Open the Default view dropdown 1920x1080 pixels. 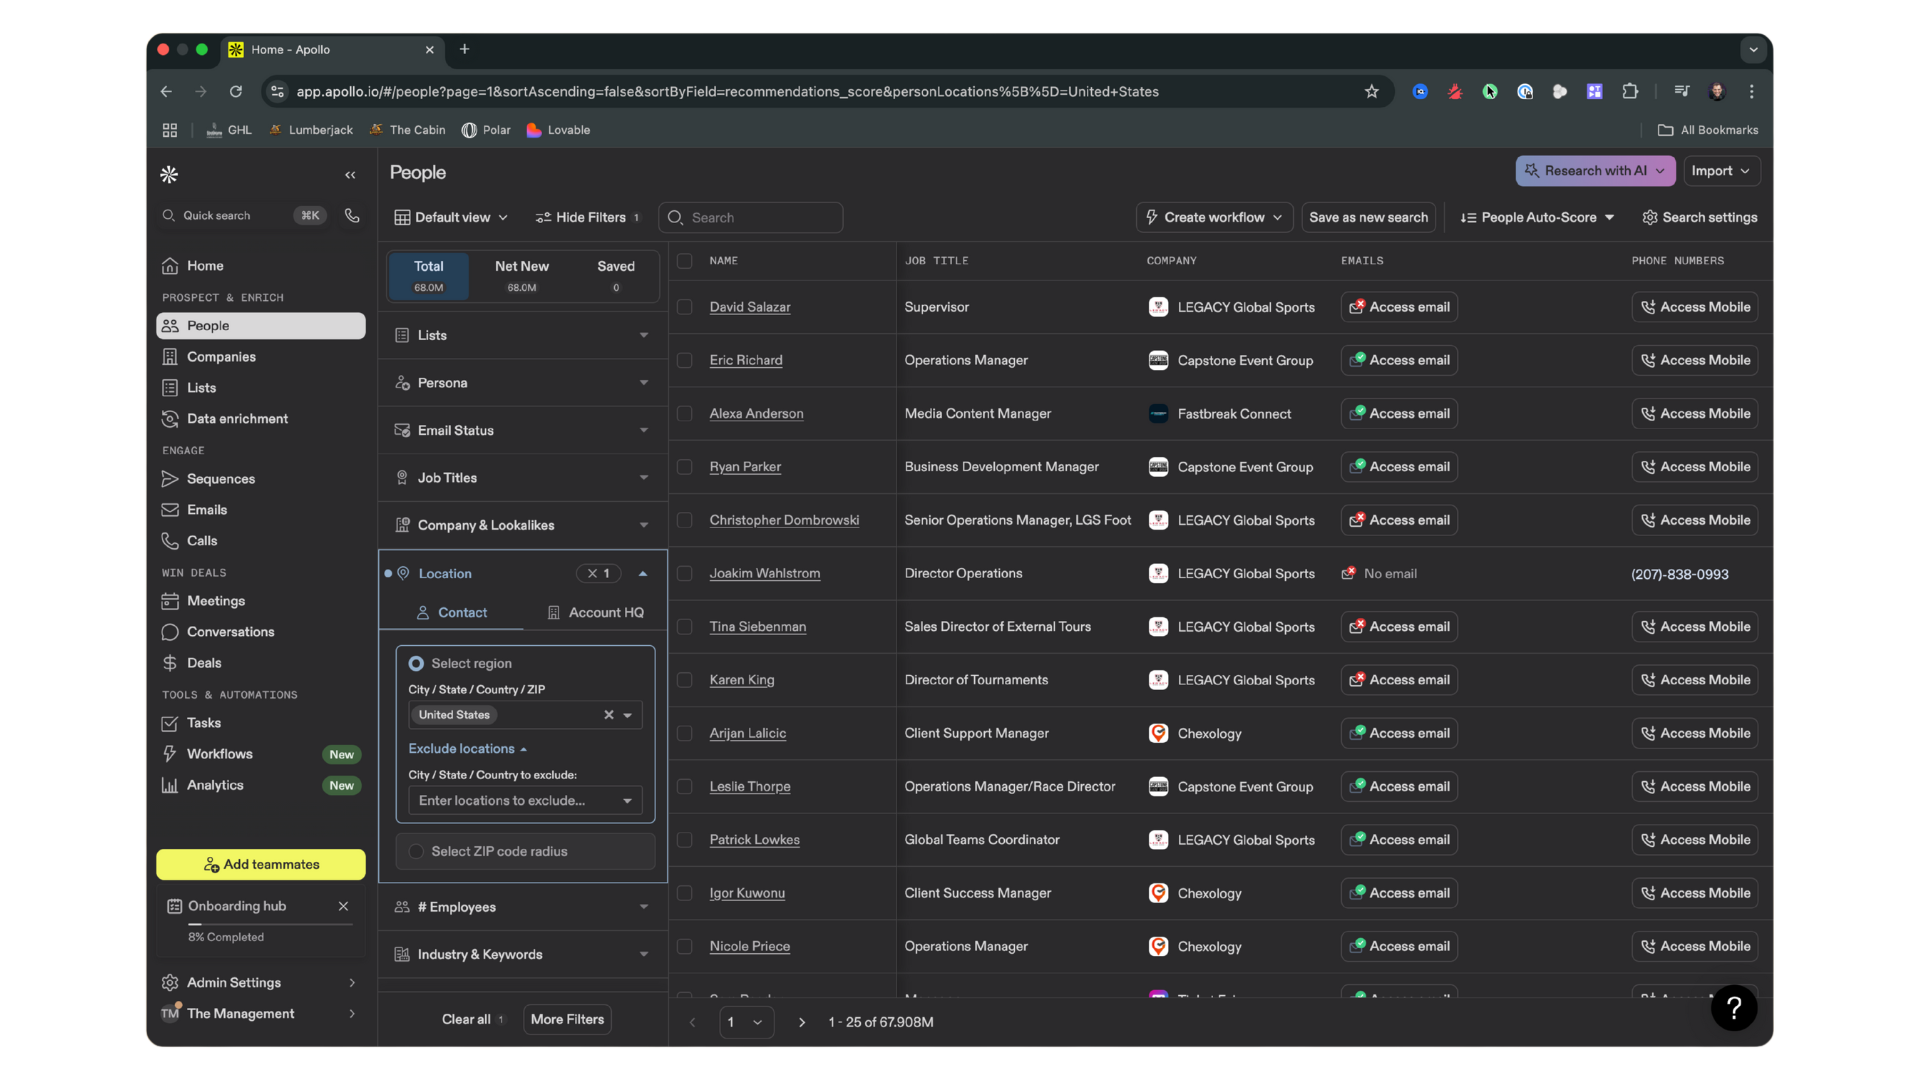tap(451, 217)
